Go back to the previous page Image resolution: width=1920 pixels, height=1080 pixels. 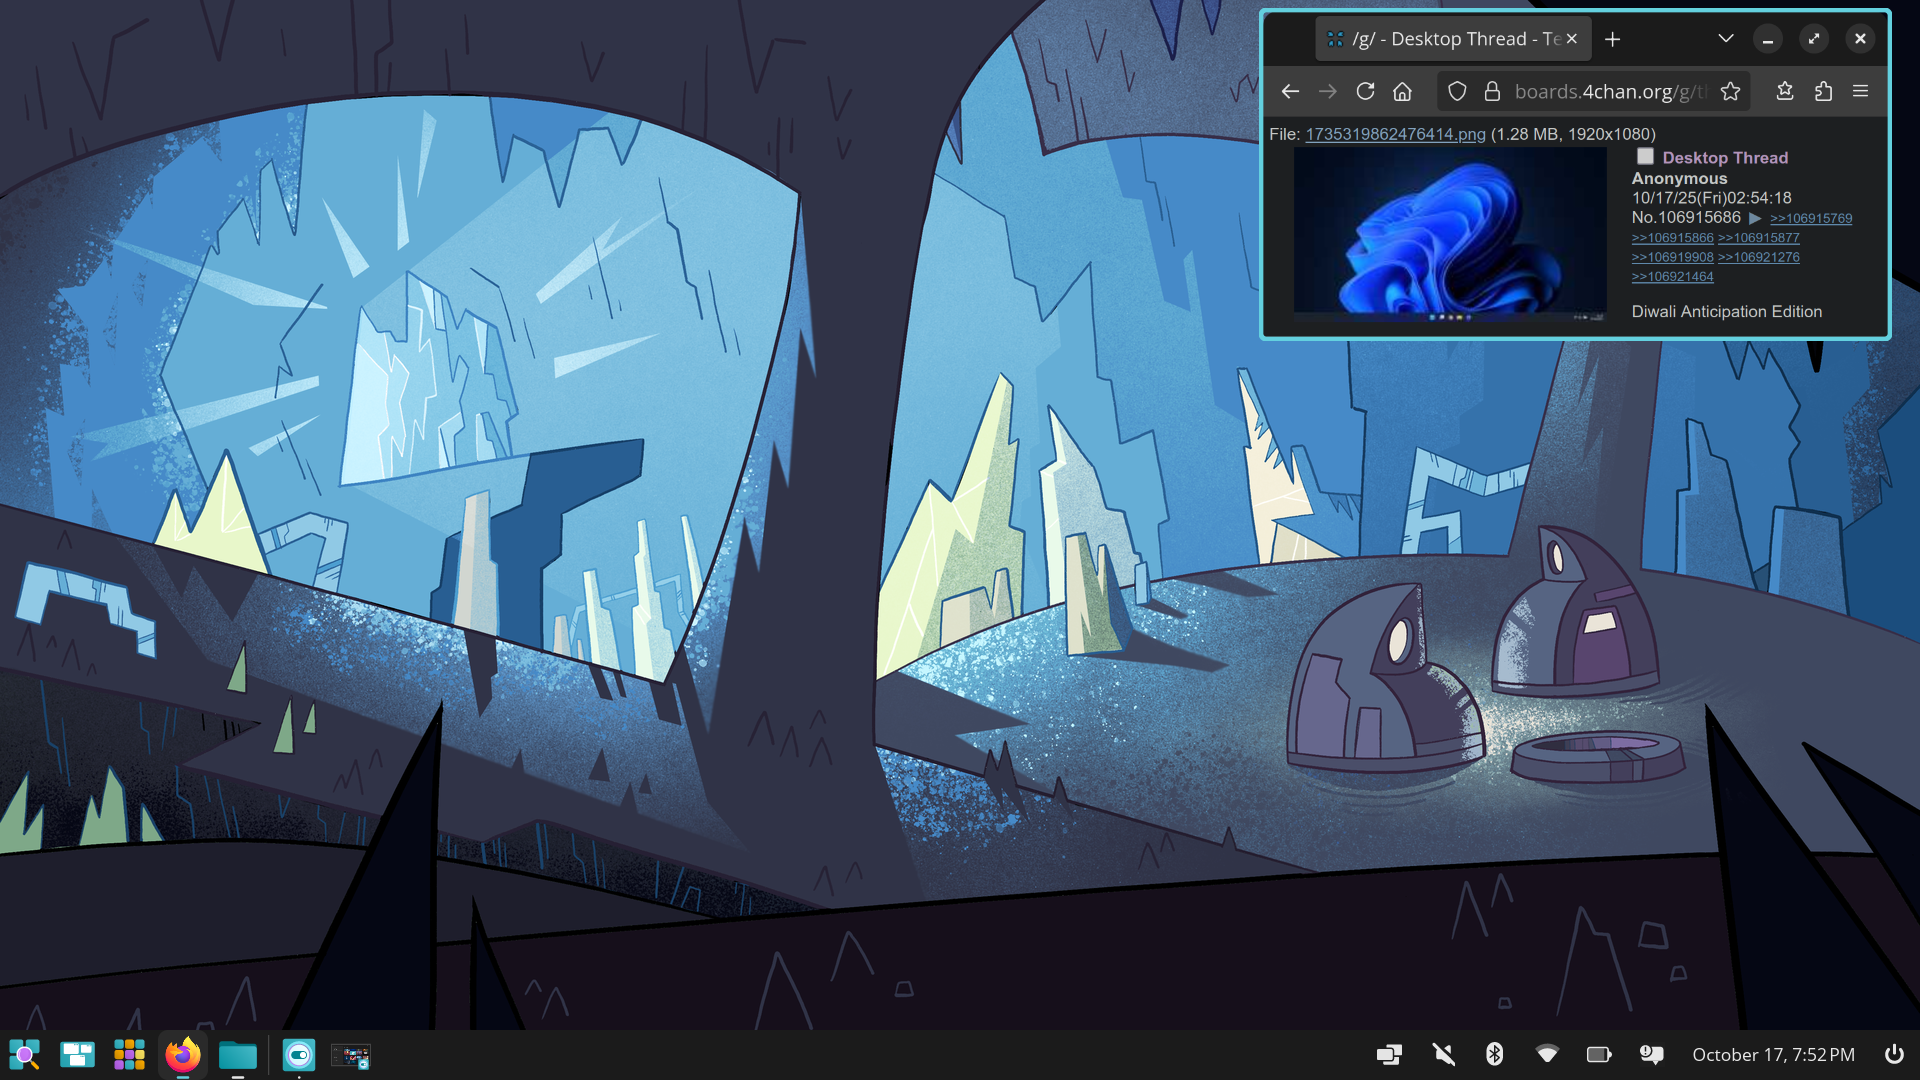1290,91
